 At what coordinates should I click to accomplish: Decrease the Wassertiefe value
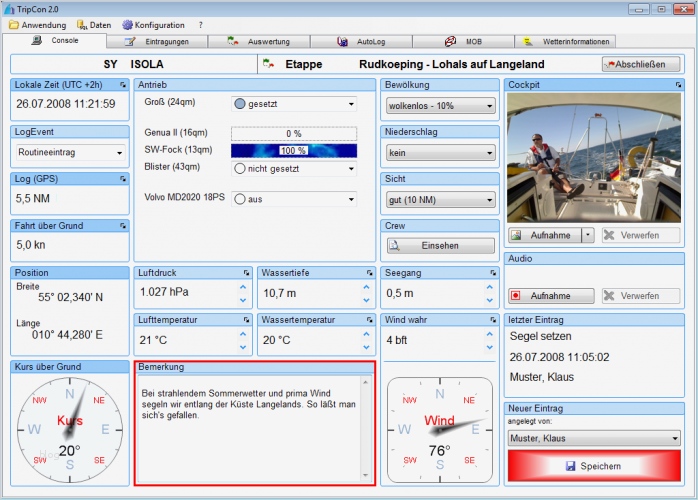[366, 300]
